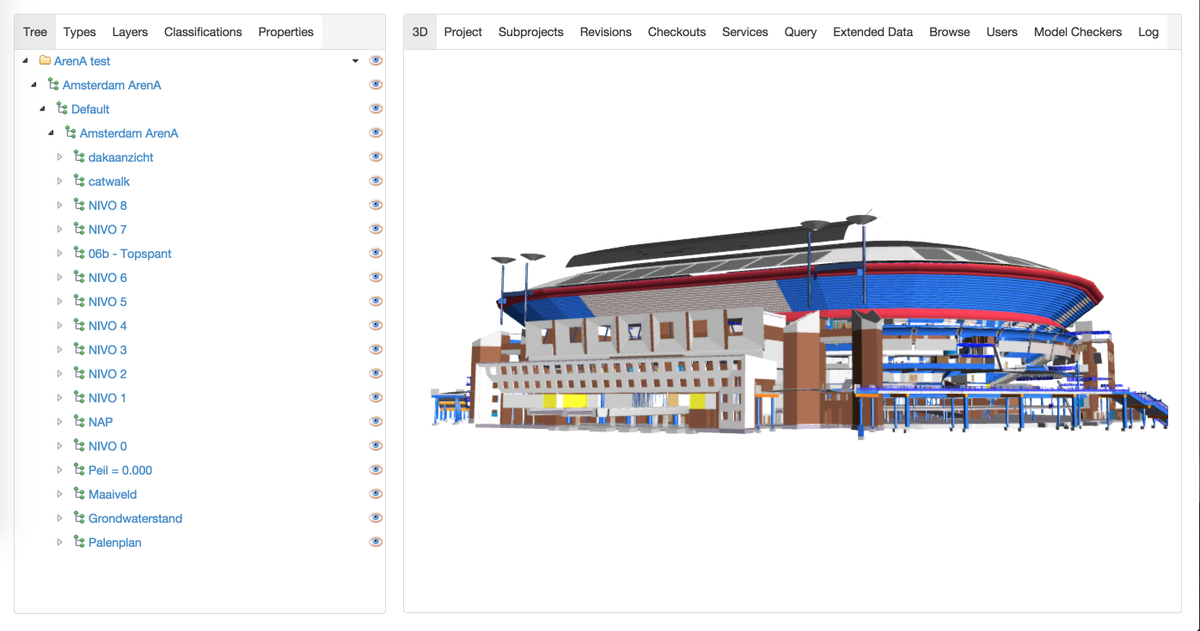This screenshot has width=1200, height=631.
Task: Toggle NIVO 8 visibility eye
Action: 376,205
